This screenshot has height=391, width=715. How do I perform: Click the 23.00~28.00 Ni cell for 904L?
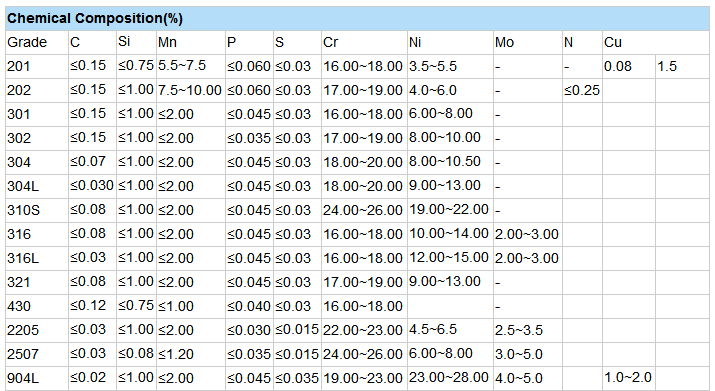click(x=450, y=378)
